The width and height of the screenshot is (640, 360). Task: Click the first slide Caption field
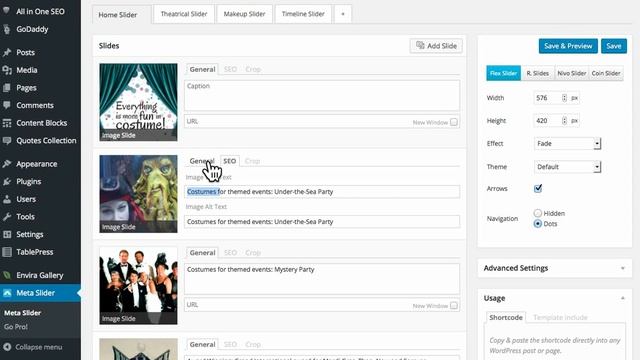point(322,96)
